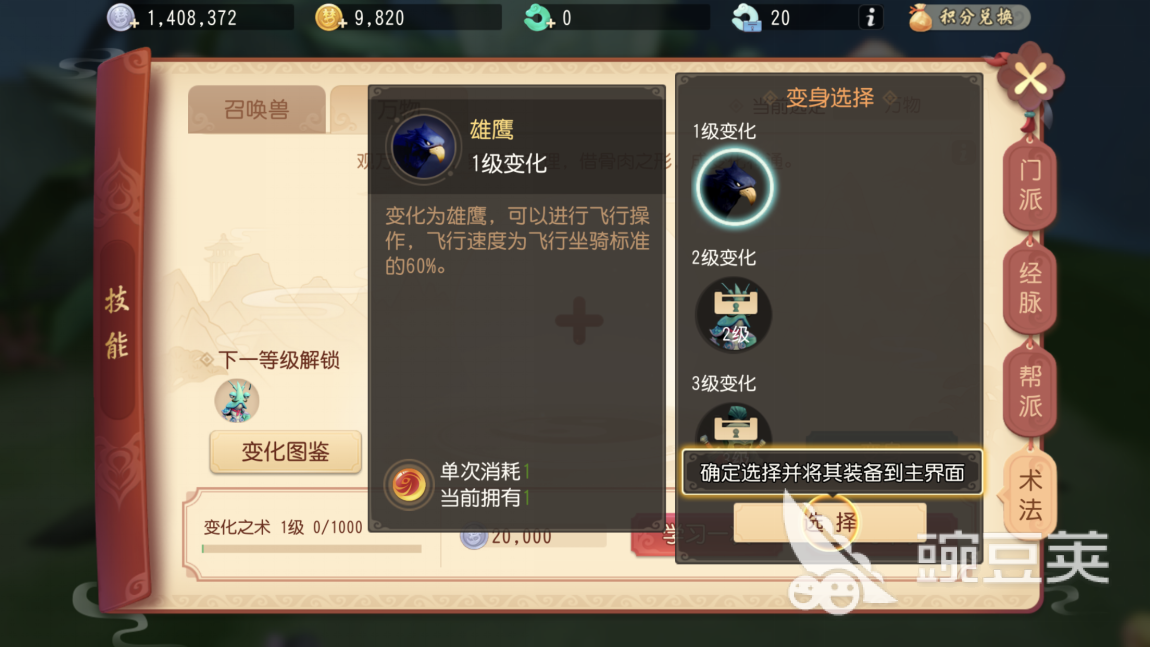Open the info i icon
Image resolution: width=1150 pixels, height=647 pixels.
(871, 17)
